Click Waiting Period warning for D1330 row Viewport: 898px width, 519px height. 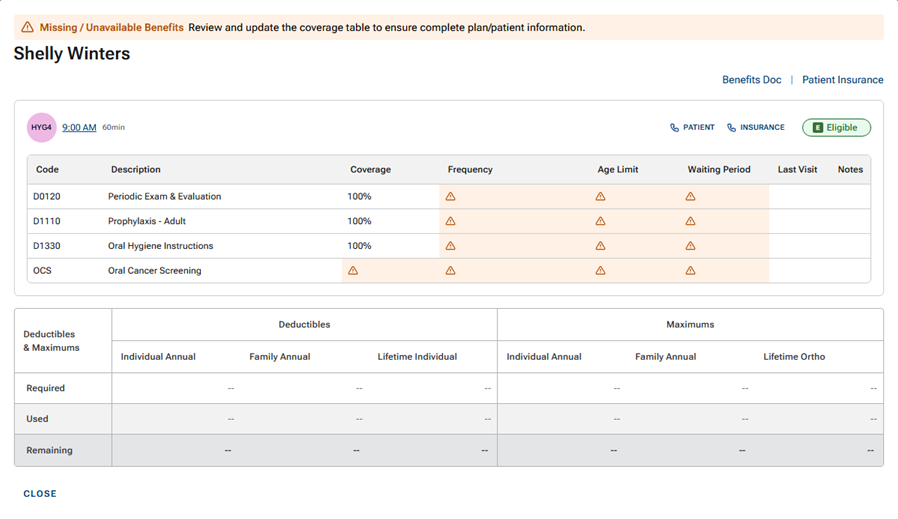click(690, 246)
